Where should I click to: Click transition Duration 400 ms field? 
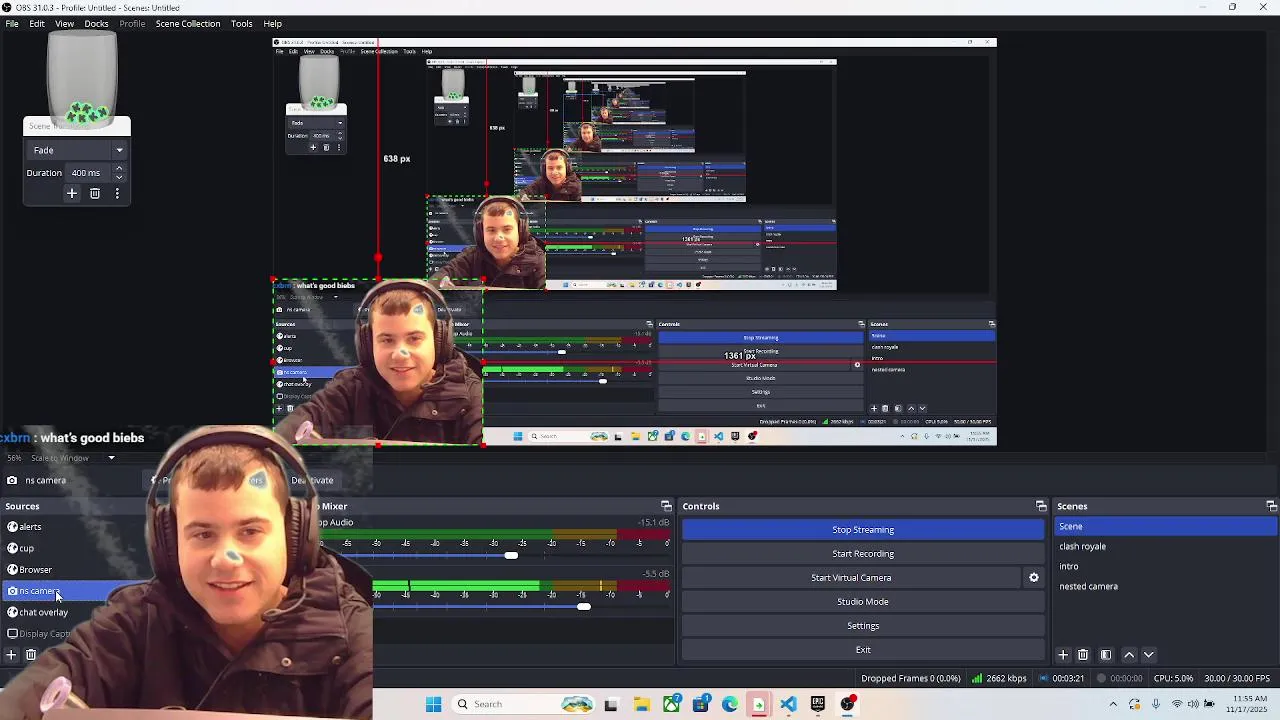point(89,173)
